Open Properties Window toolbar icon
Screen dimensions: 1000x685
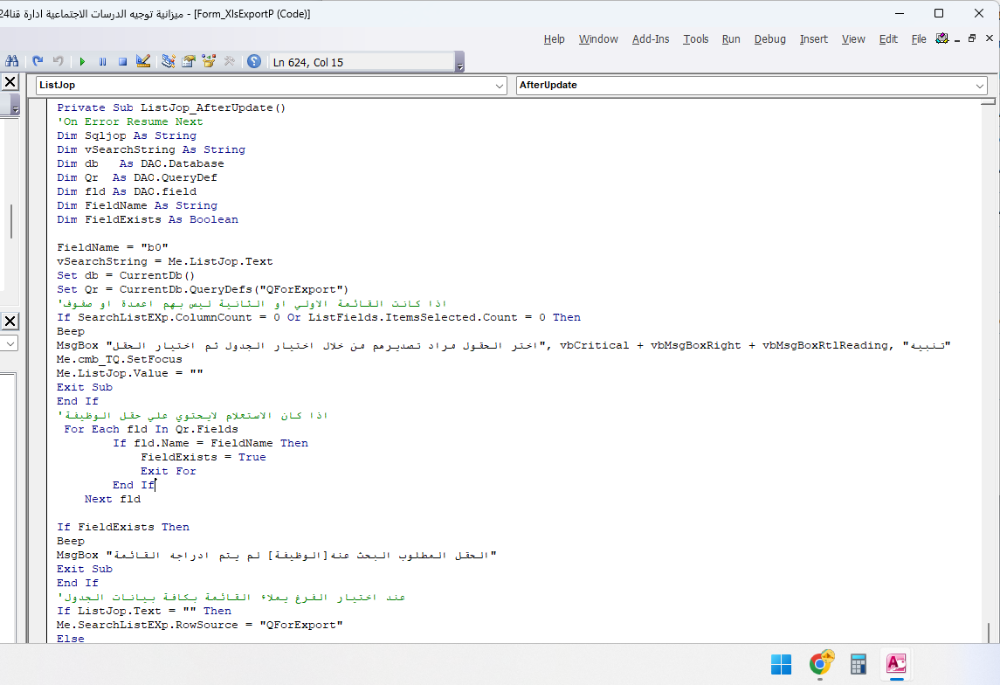tap(189, 61)
